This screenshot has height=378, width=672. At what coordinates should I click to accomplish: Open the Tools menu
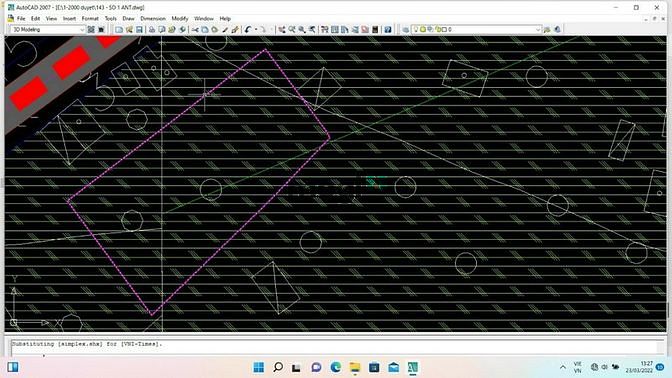coord(111,18)
